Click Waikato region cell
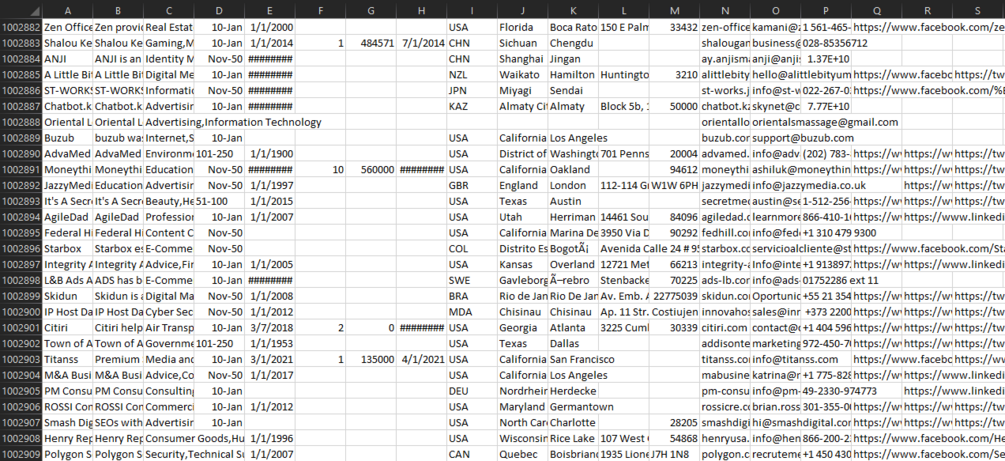This screenshot has width=1005, height=461. (x=522, y=75)
